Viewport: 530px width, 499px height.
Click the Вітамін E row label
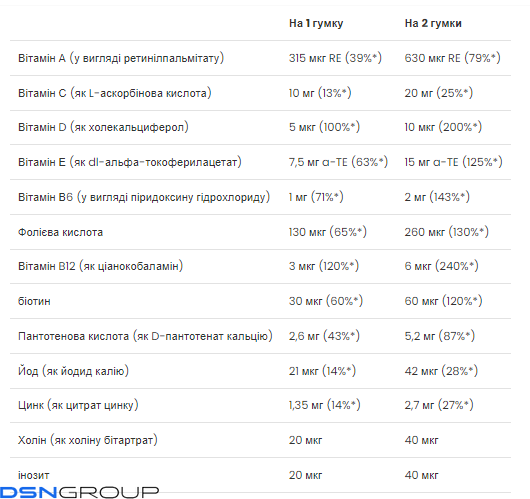[130, 162]
